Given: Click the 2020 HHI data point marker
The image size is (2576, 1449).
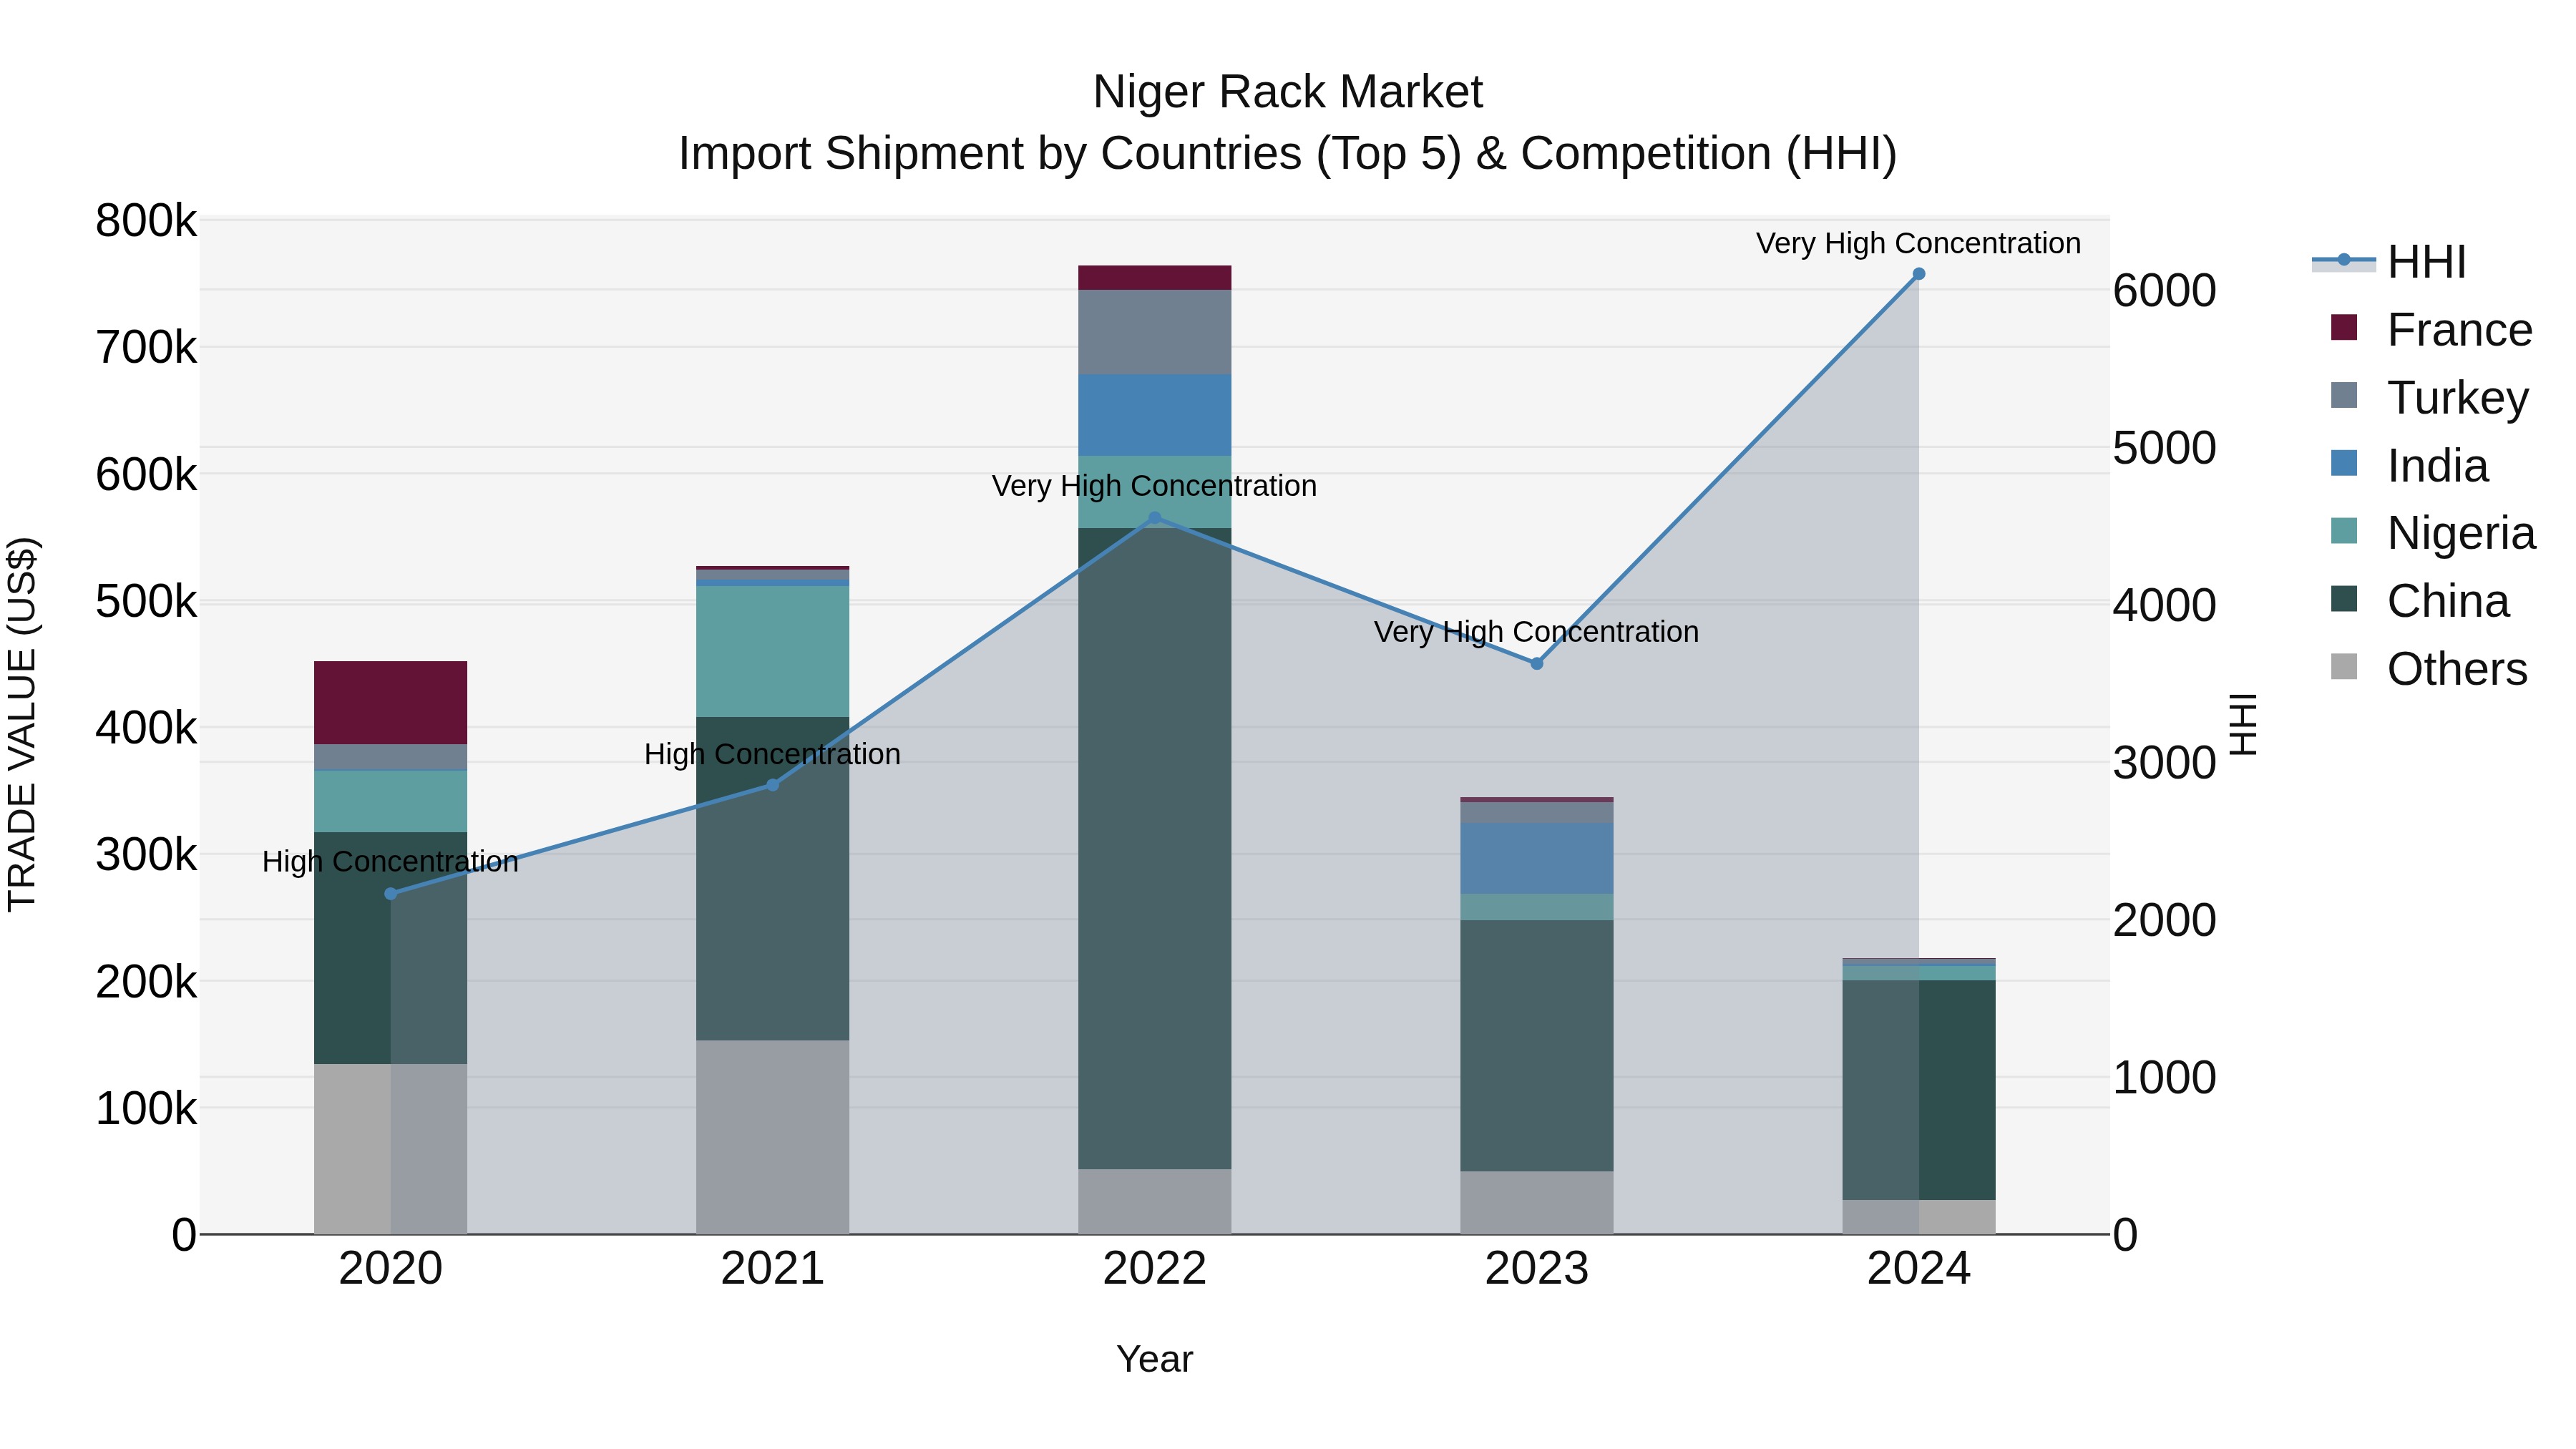Looking at the screenshot, I should coord(391,894).
